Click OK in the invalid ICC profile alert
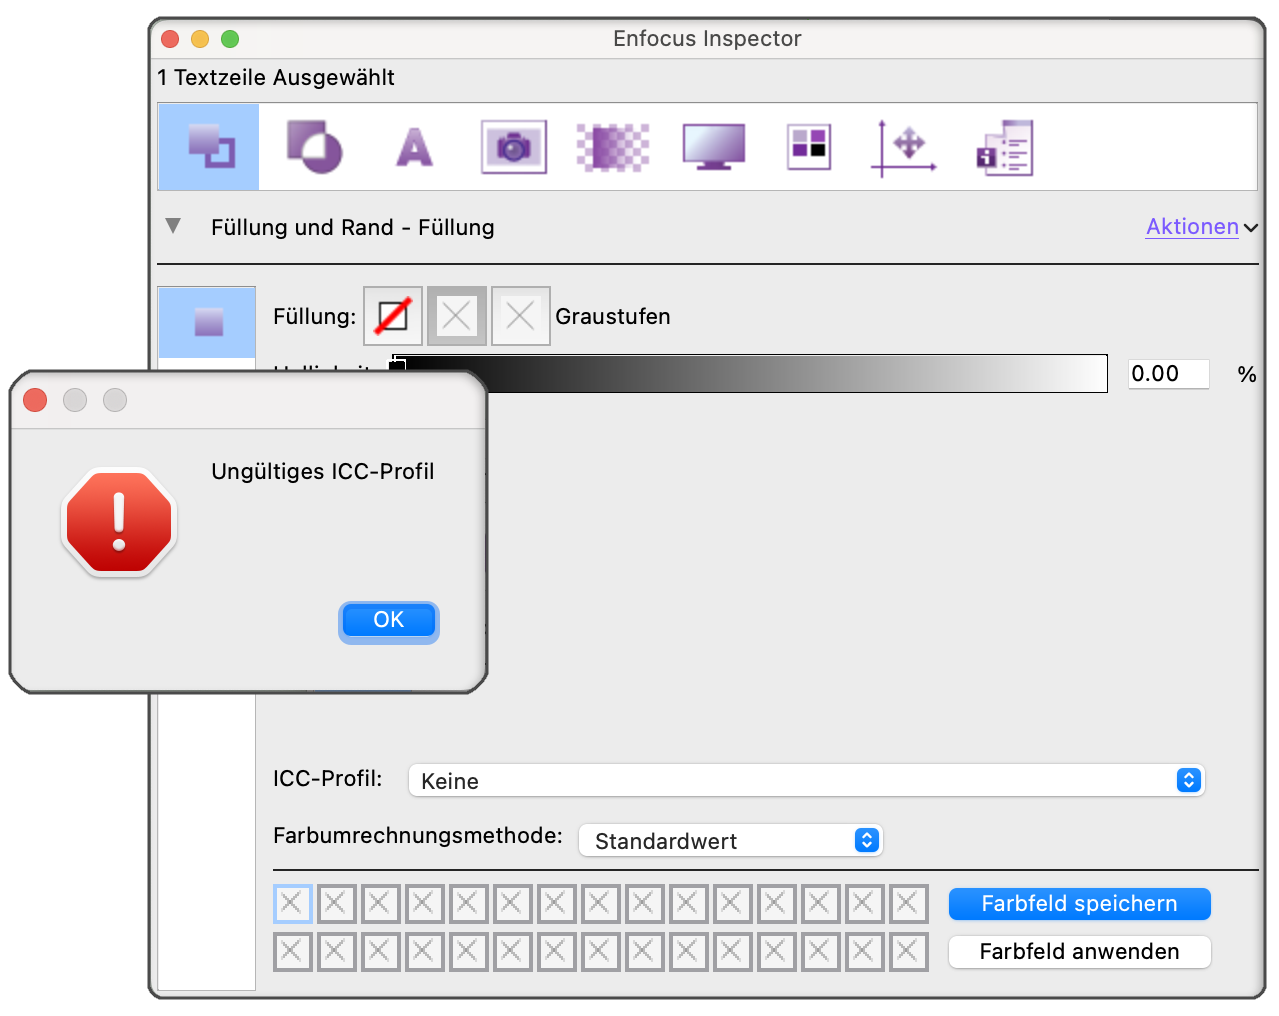Screen dimensions: 1279x1016 click(388, 620)
